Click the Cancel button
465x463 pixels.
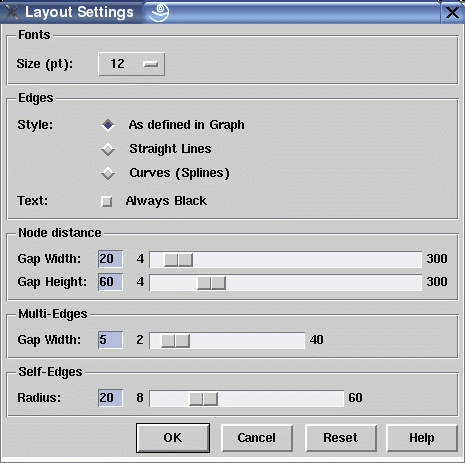(x=257, y=438)
